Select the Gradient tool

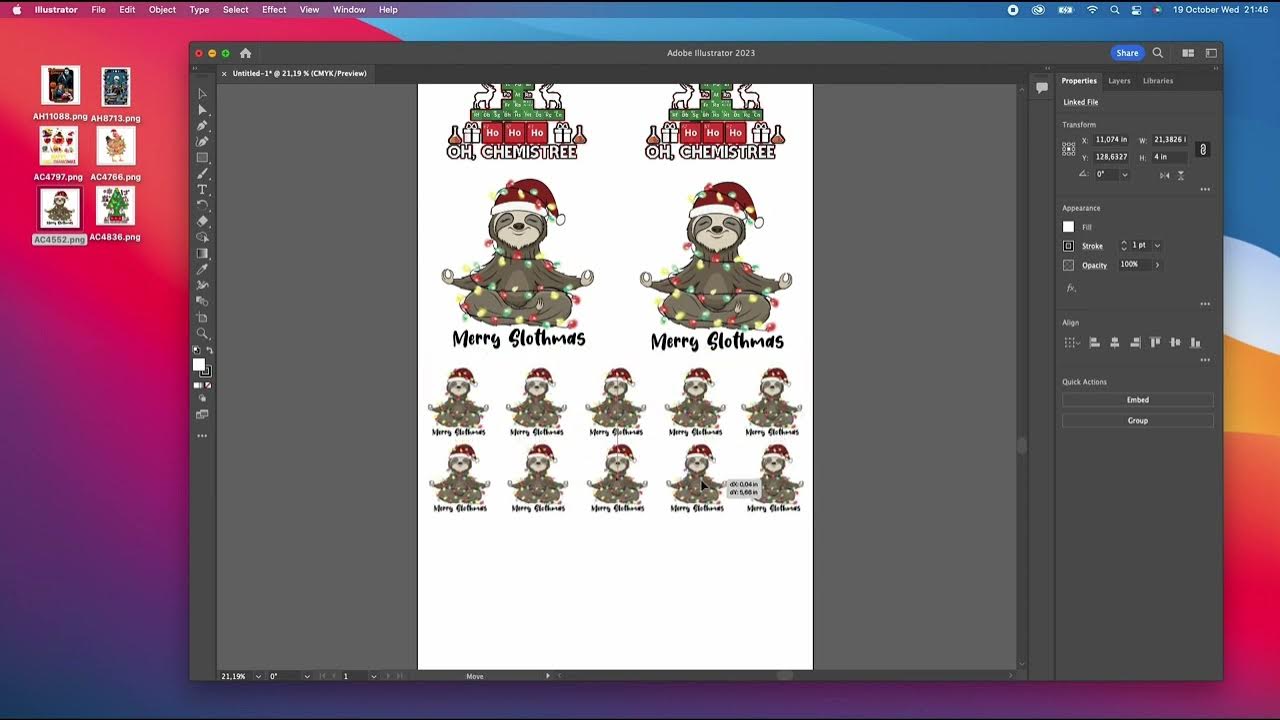click(x=202, y=253)
